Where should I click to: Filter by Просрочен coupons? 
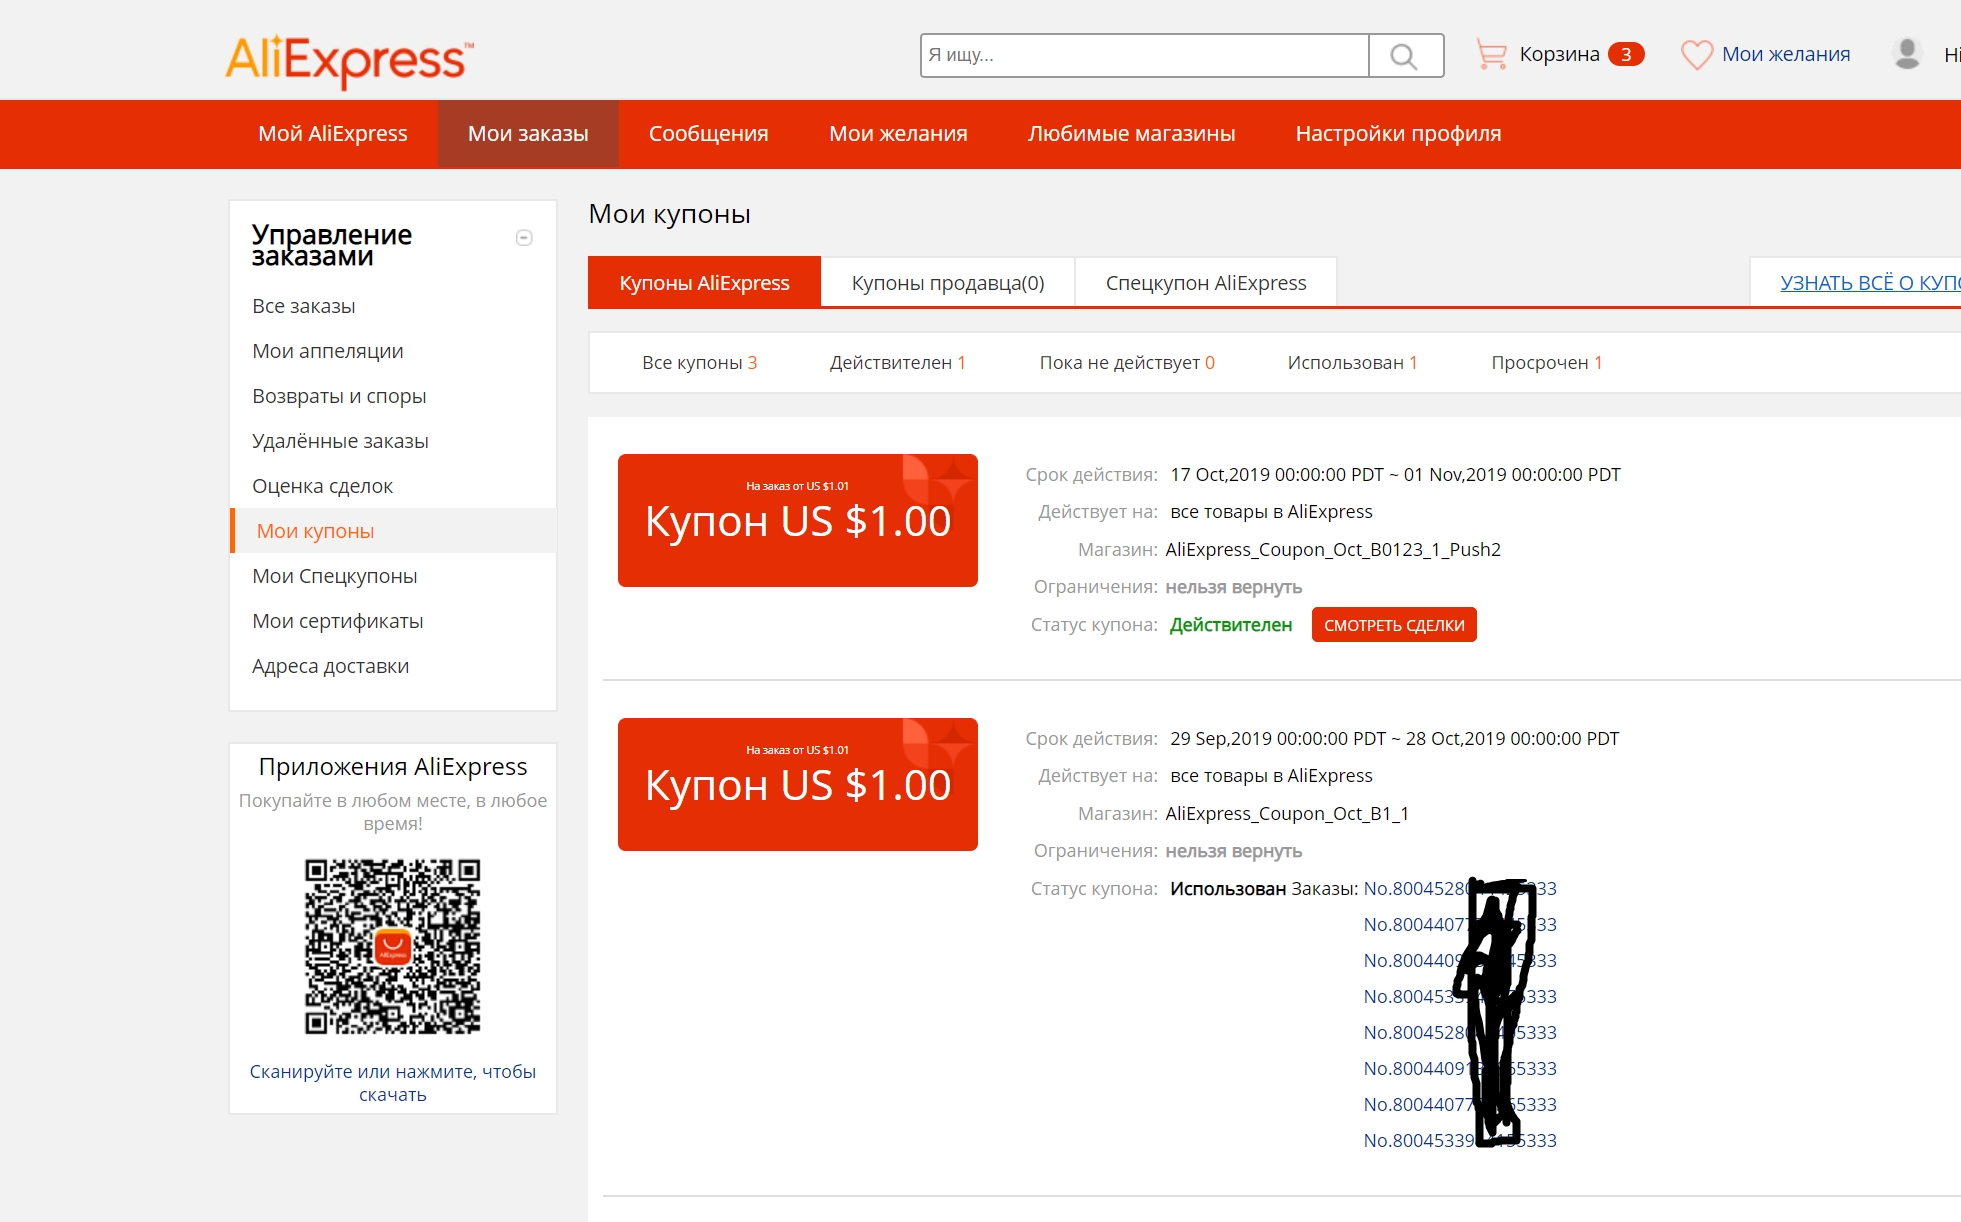1546,363
